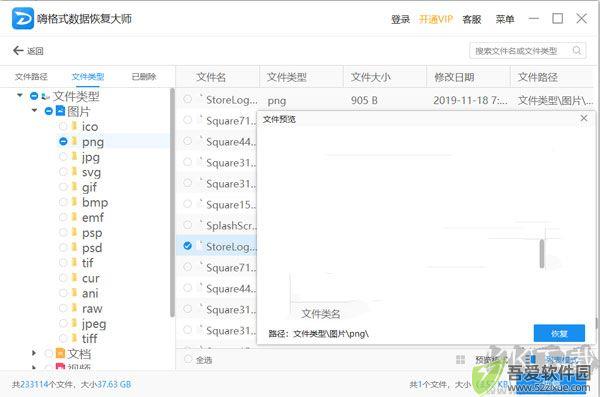The width and height of the screenshot is (600, 397).
Task: Click the search magnifier icon
Action: (577, 51)
